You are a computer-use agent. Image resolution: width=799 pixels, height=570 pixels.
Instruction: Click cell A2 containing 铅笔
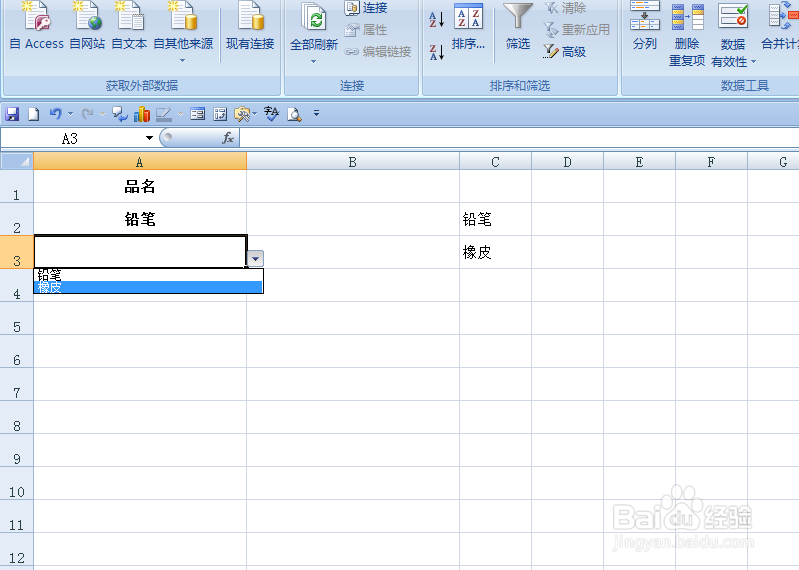pyautogui.click(x=140, y=220)
